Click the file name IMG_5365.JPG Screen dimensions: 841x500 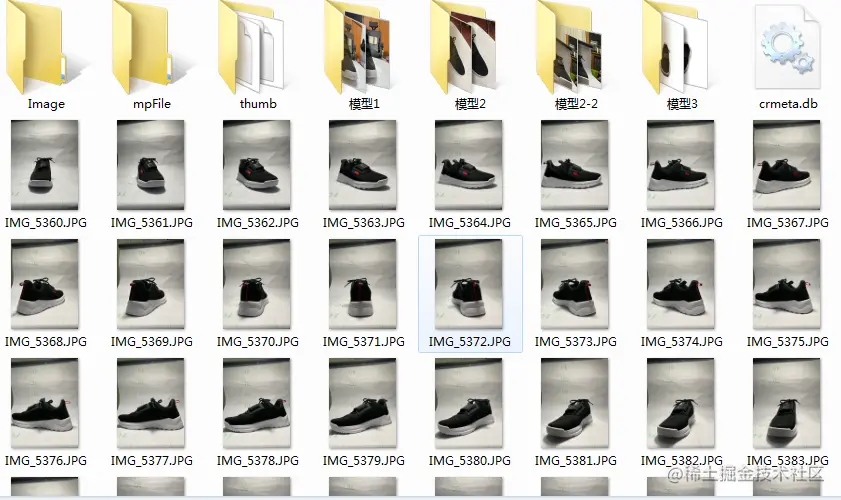[x=576, y=223]
